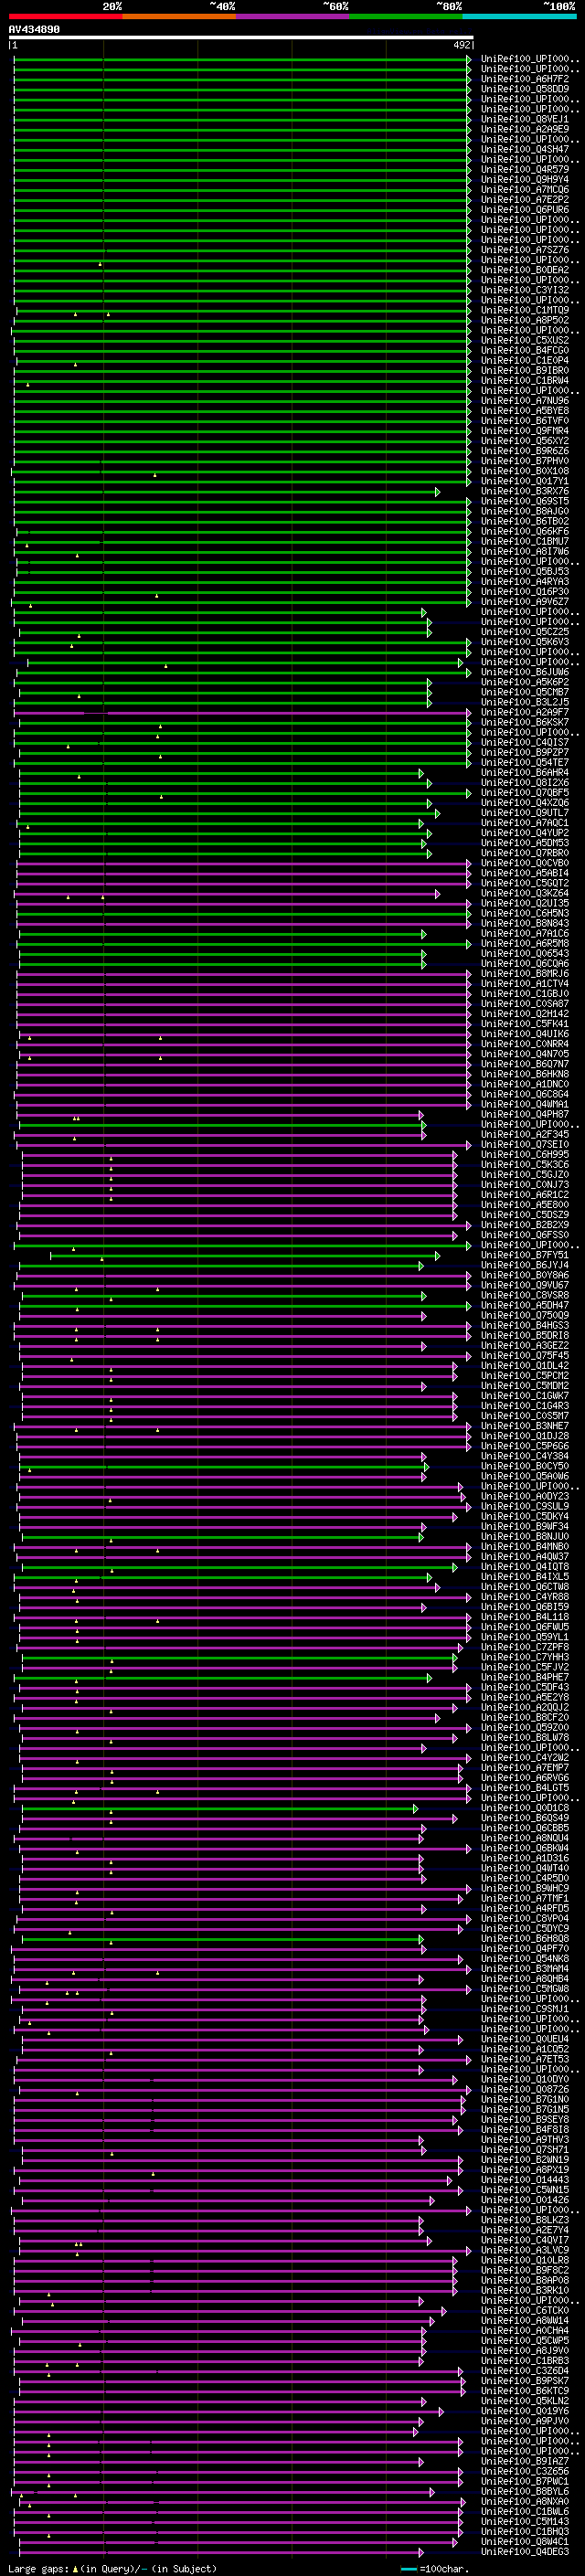Viewport: 585px width, 2576px height.
Task: Select hit label UniRef100_A7E2P2
Action: pos(525,199)
